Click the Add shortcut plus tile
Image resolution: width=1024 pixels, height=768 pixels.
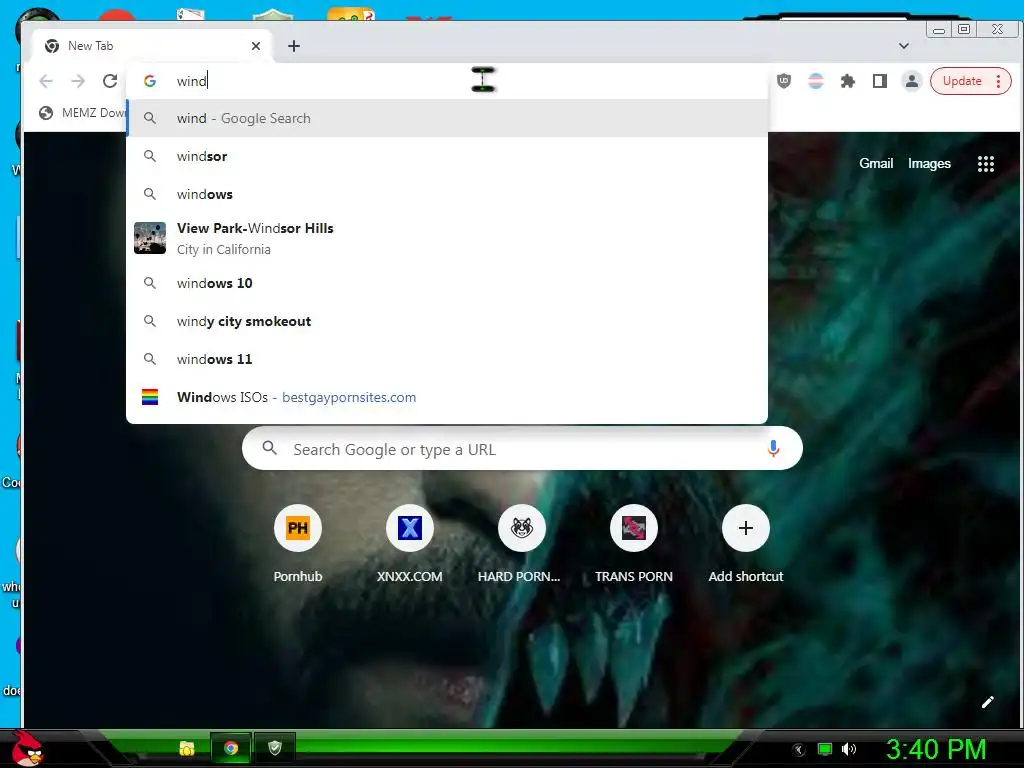tap(746, 528)
